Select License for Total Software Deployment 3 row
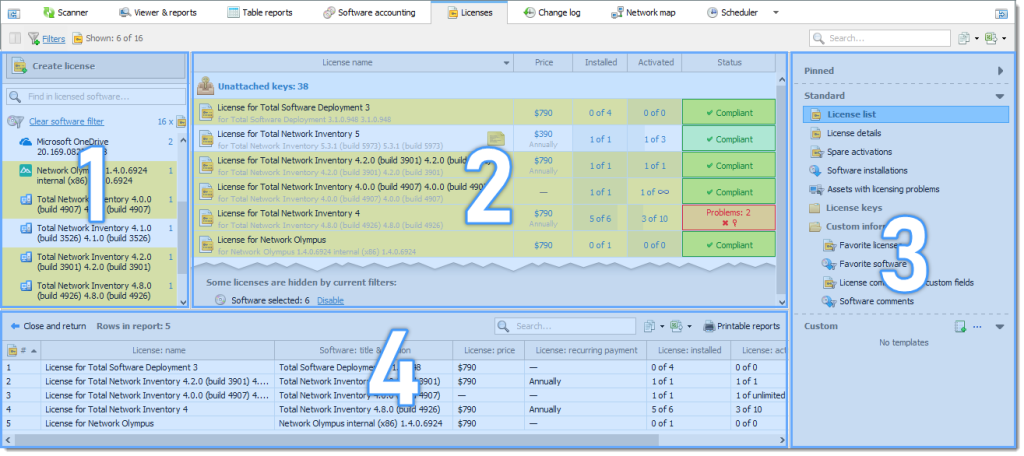Image resolution: width=1024 pixels, height=456 pixels. 487,112
